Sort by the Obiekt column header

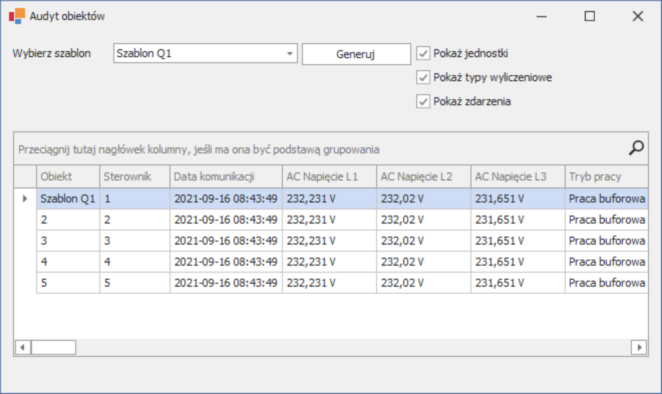click(68, 177)
